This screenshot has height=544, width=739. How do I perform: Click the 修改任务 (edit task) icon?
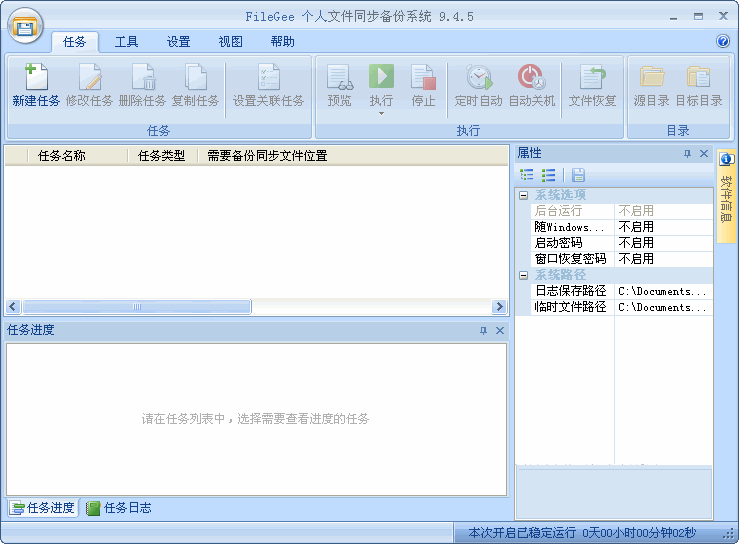click(90, 78)
